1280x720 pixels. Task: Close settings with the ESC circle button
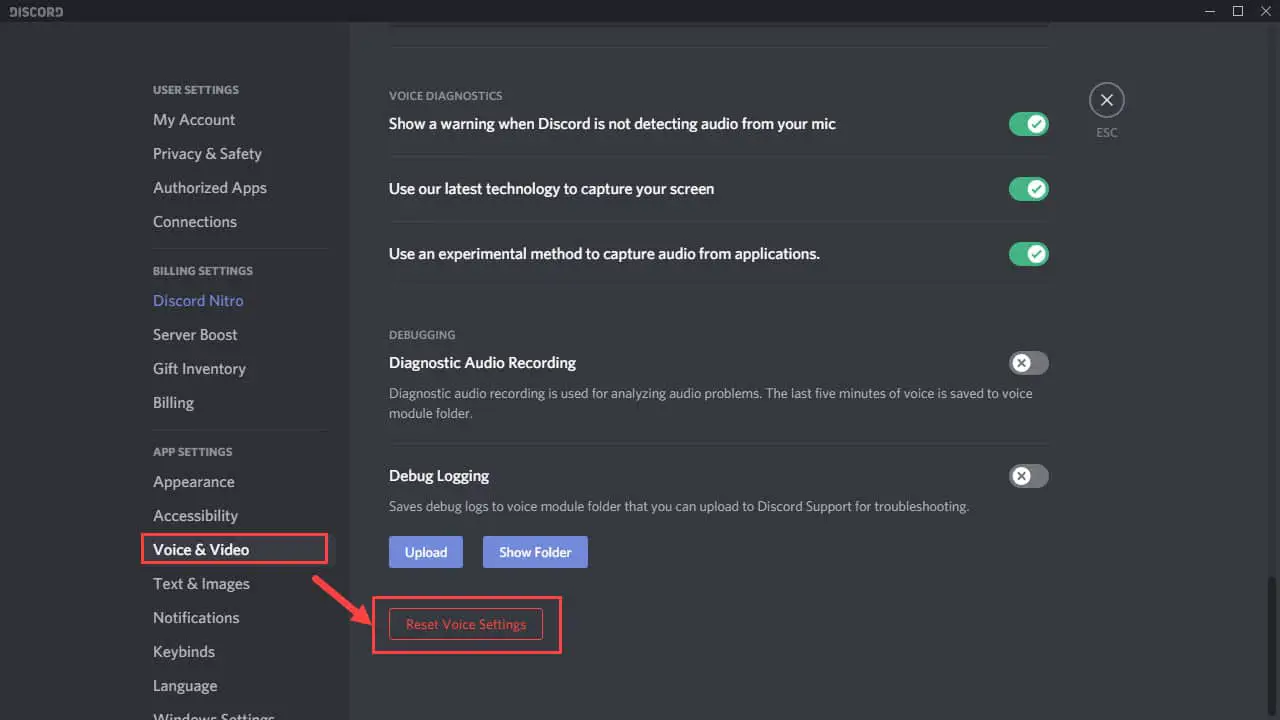tap(1106, 100)
